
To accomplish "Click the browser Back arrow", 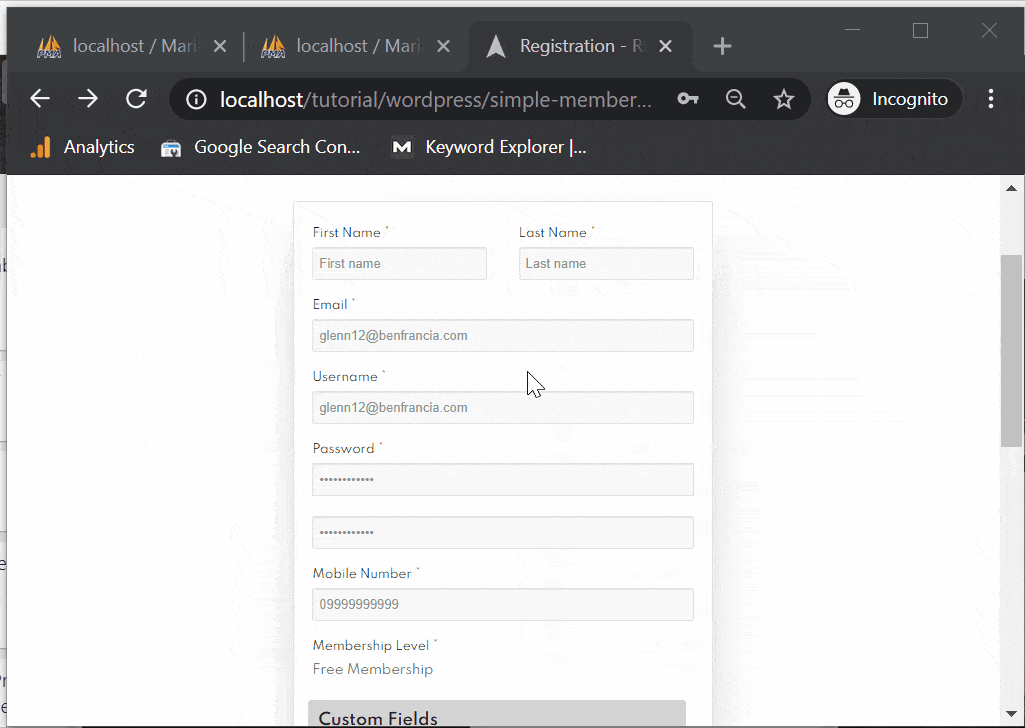I will tap(40, 98).
